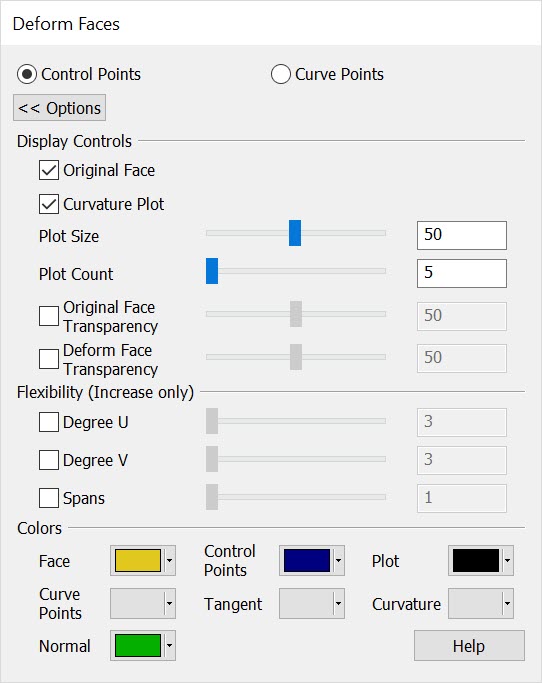This screenshot has width=542, height=683.
Task: Click the Degree U value field
Action: point(462,422)
